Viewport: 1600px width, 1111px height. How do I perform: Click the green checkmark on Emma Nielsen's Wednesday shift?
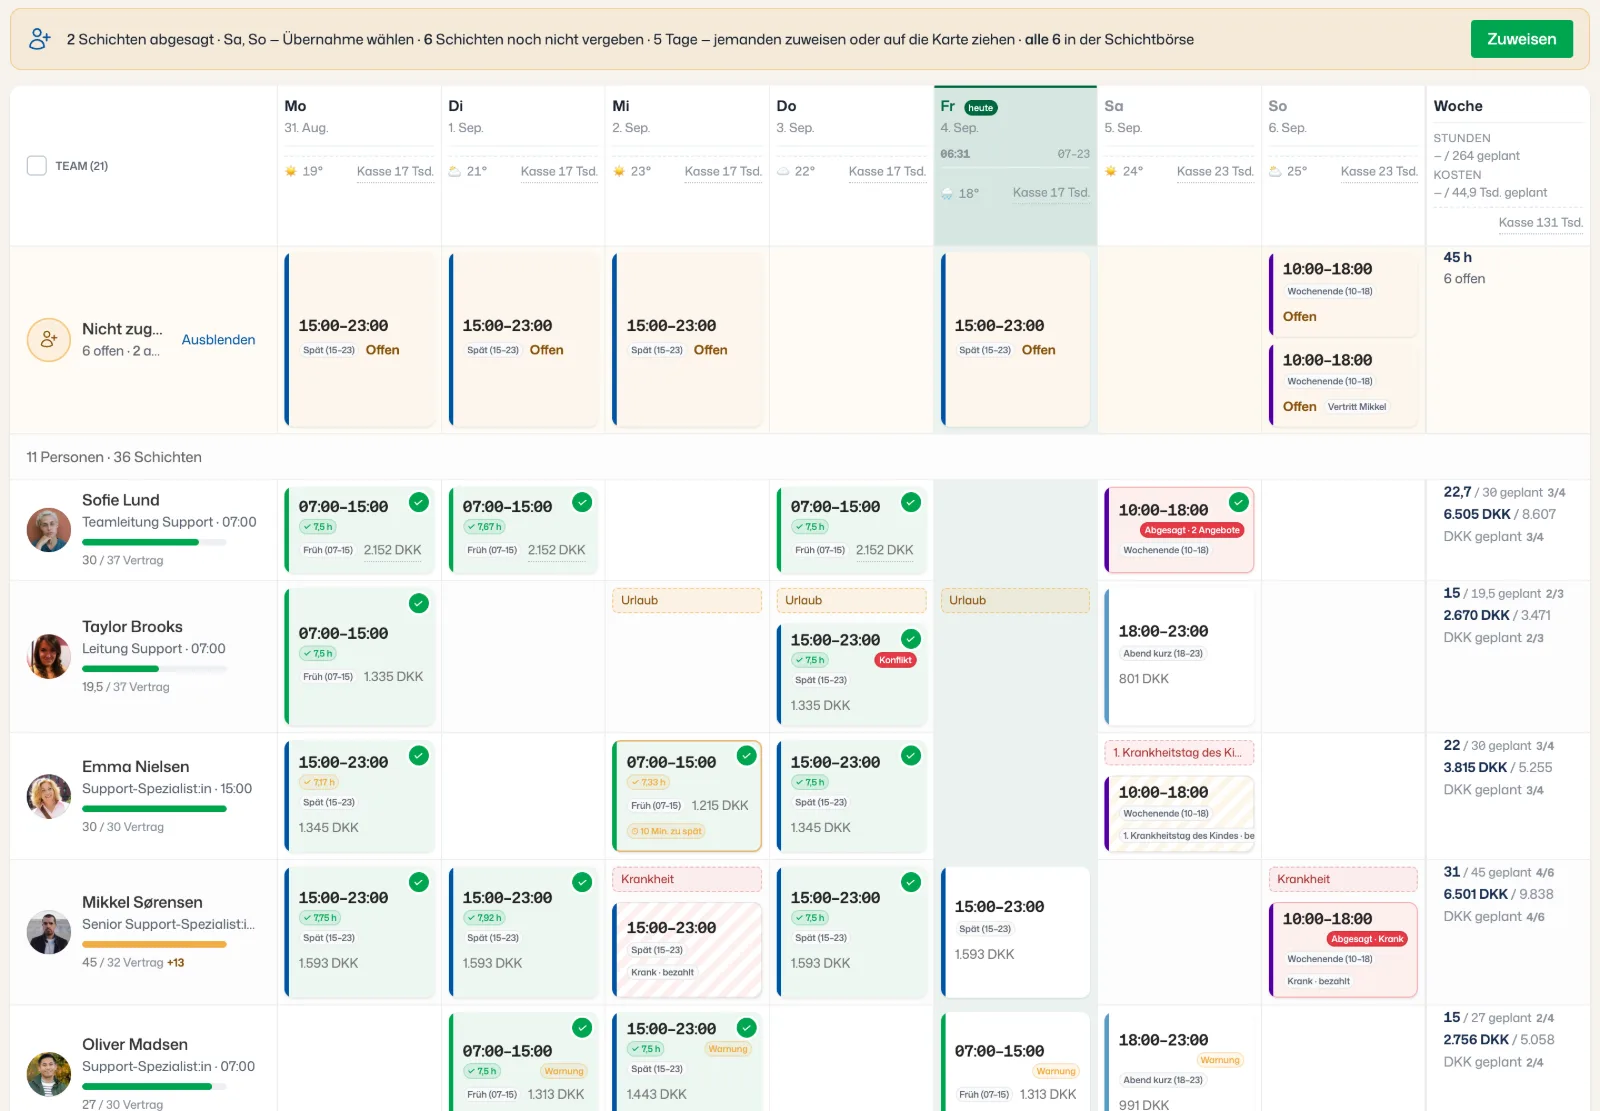click(x=747, y=755)
